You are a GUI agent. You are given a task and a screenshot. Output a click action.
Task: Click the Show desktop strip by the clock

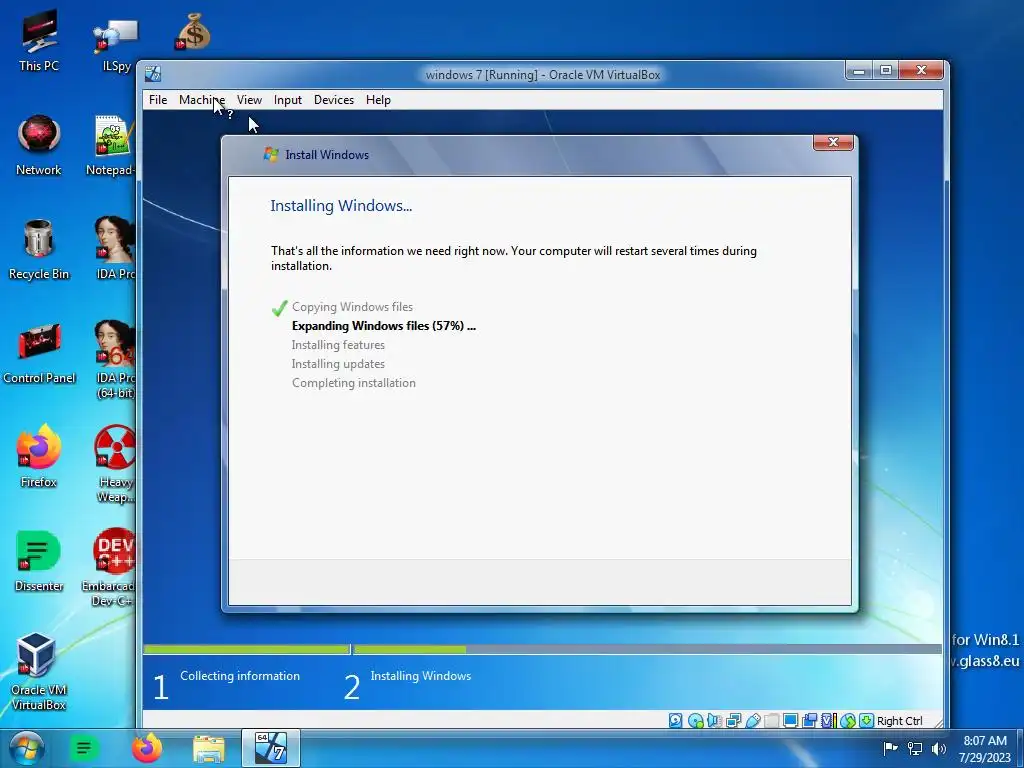click(x=1020, y=748)
